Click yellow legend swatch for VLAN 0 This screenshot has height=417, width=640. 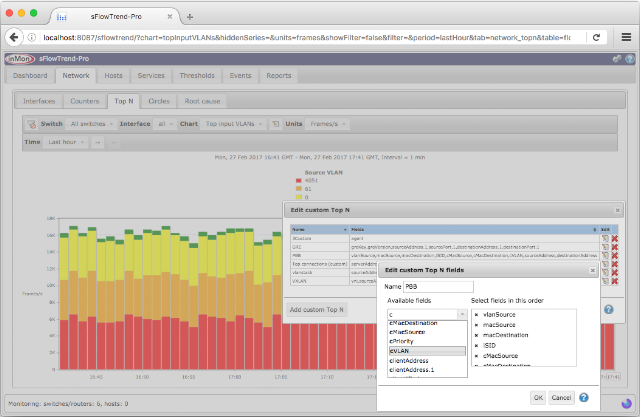click(299, 197)
